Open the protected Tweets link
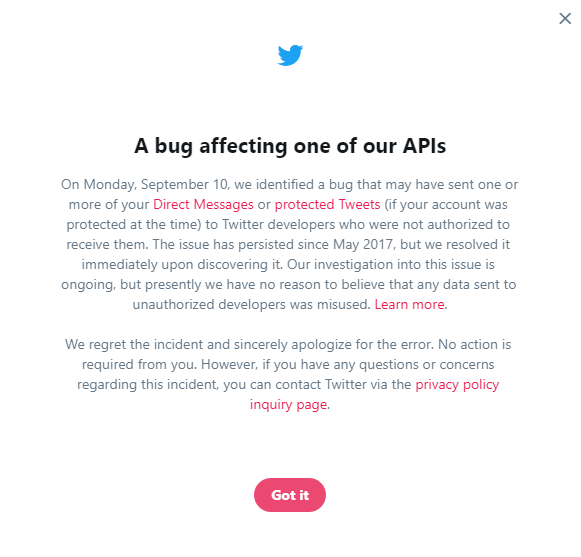The height and width of the screenshot is (557, 581). (328, 205)
